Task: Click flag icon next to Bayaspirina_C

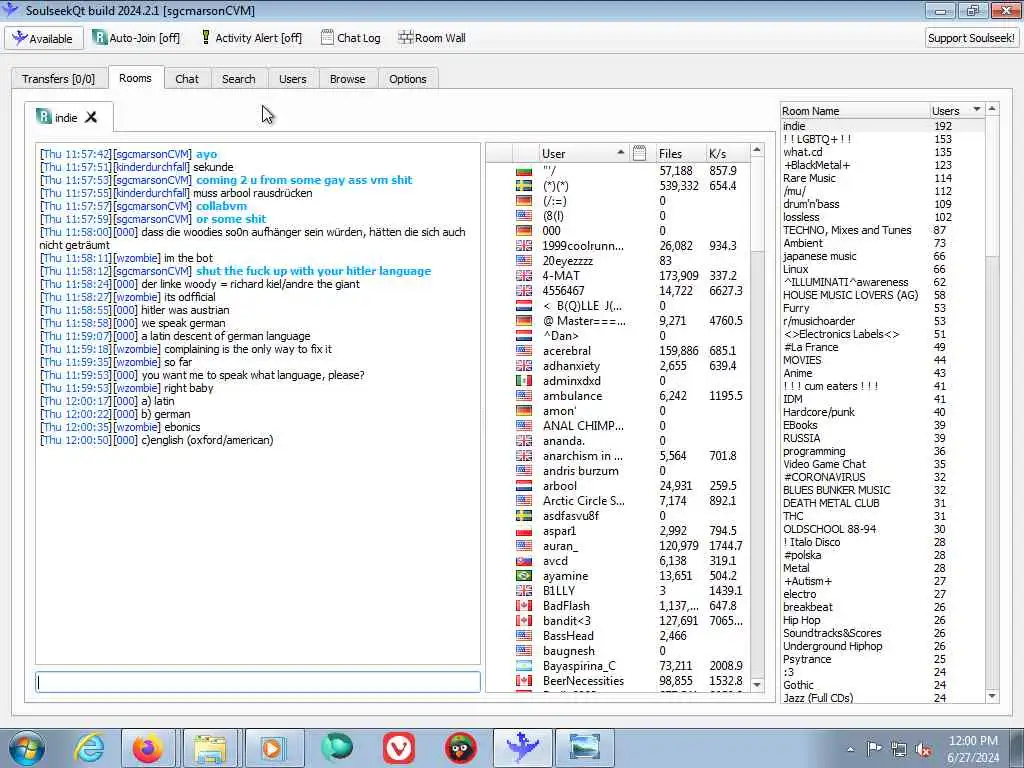Action: (524, 666)
